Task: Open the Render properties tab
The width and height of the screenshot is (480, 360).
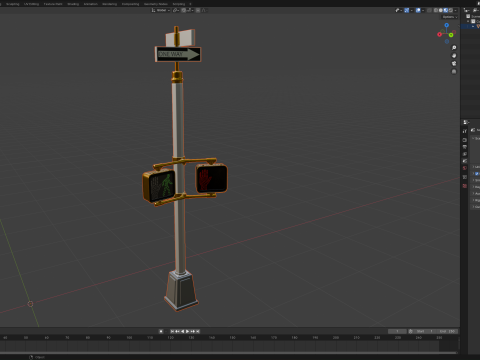Action: 465,140
